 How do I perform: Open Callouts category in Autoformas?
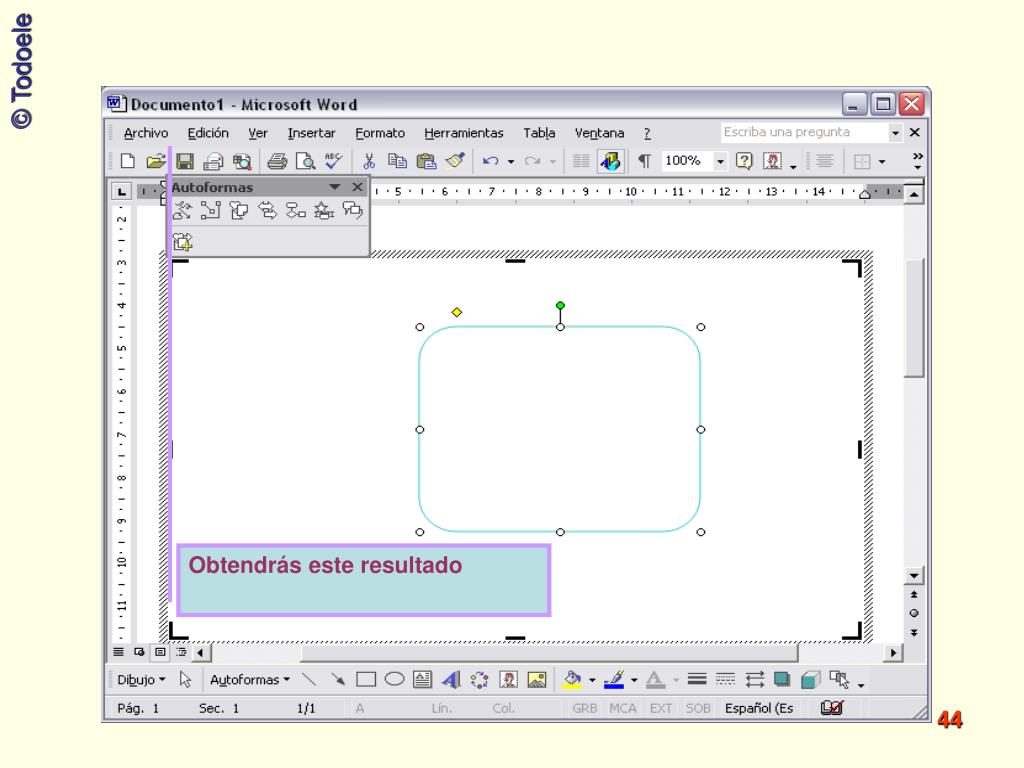click(353, 210)
